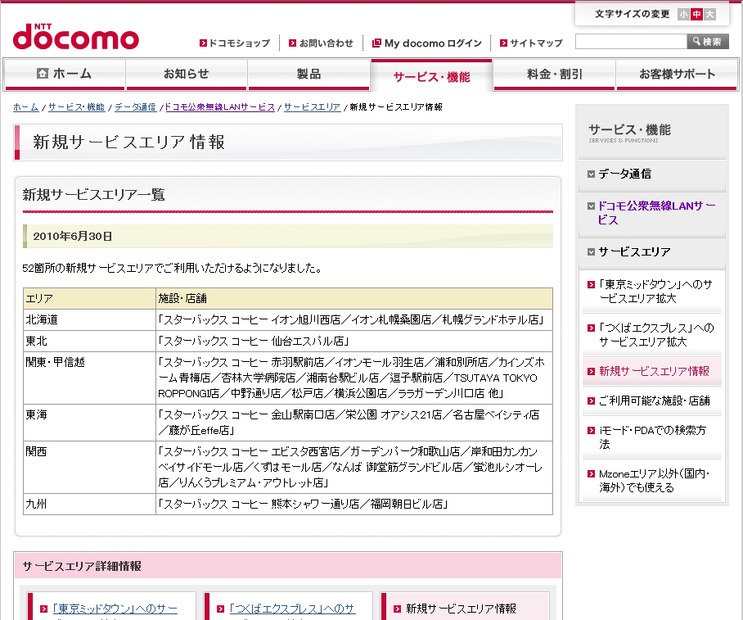Select the 関西 area table cell
743x620 pixels.
coord(90,467)
